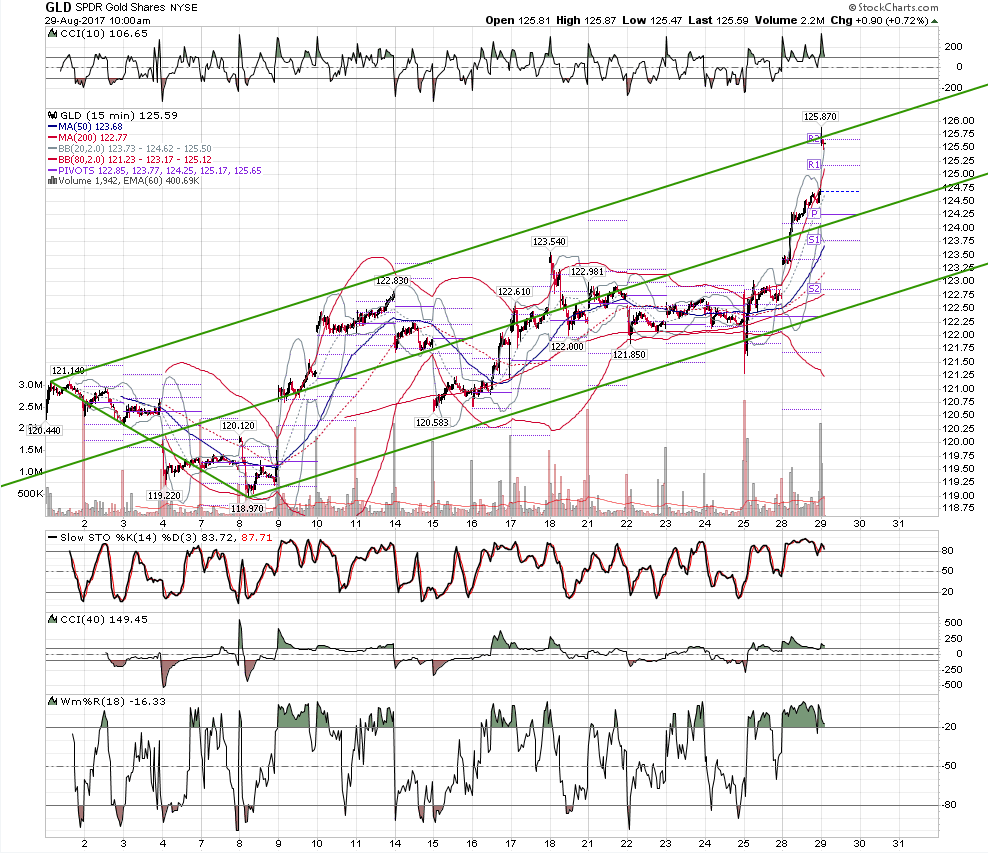Select the S1 pivot marker box
988x853 pixels.
click(813, 239)
